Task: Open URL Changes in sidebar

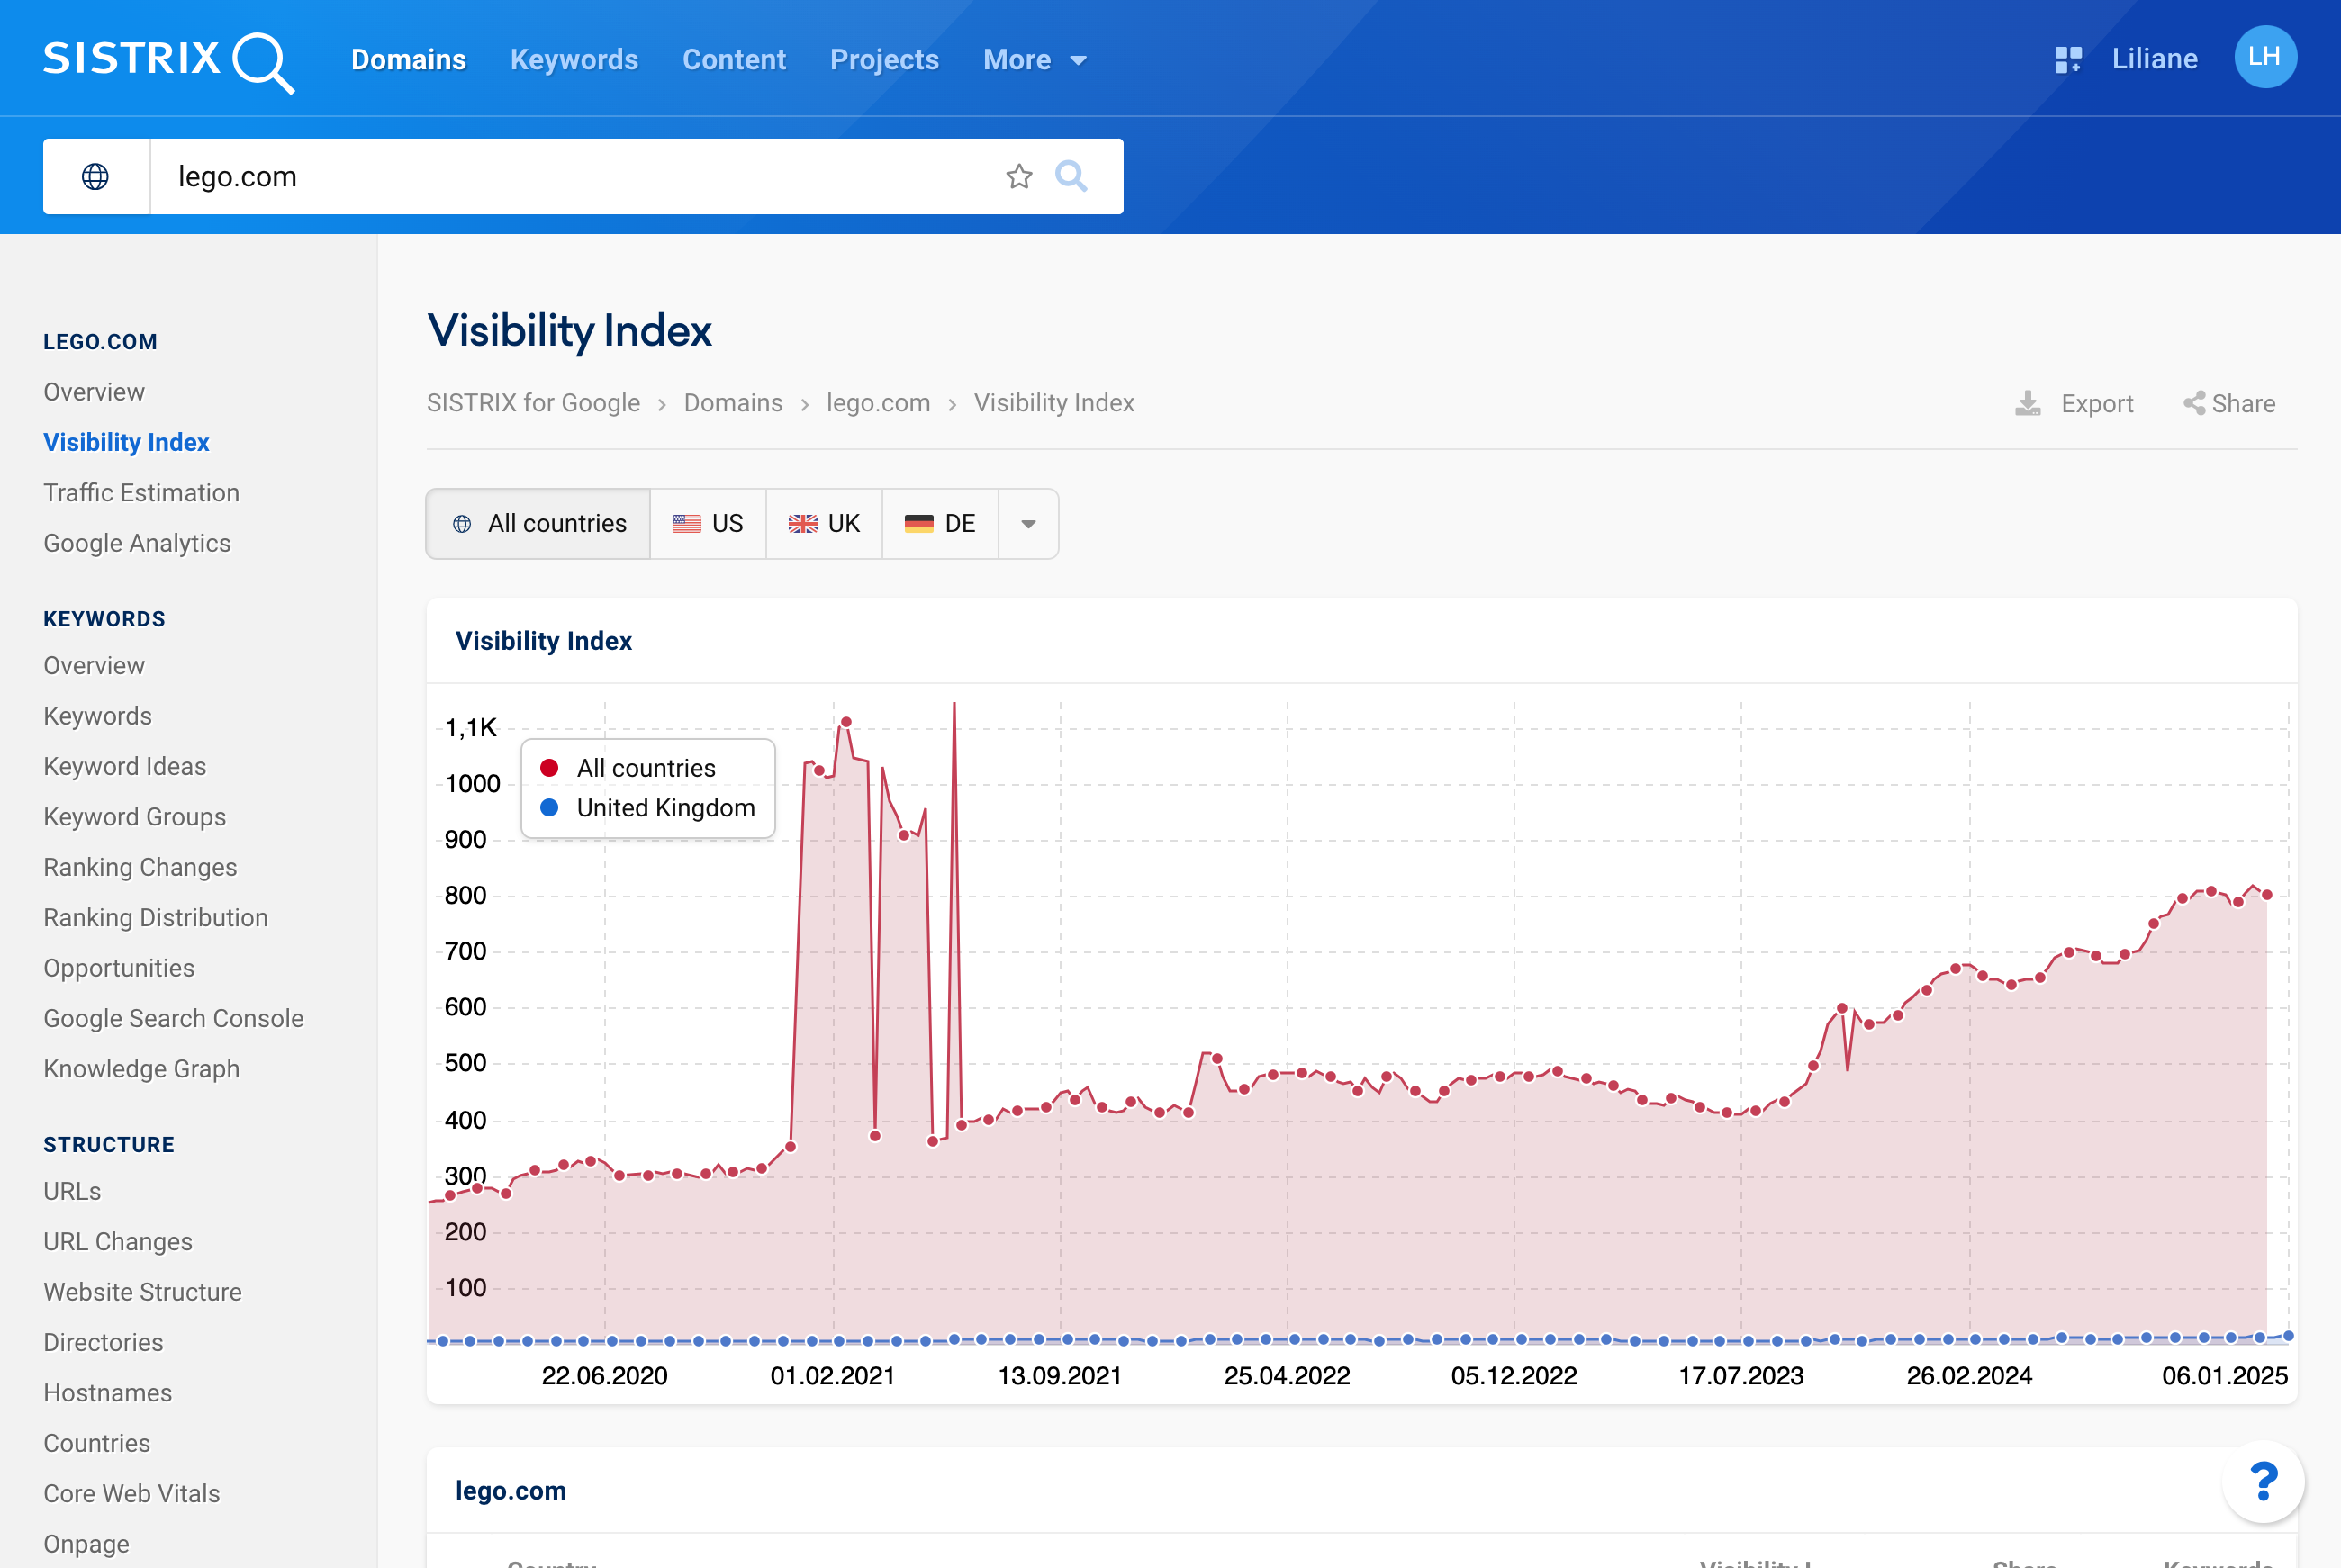Action: (x=118, y=1242)
